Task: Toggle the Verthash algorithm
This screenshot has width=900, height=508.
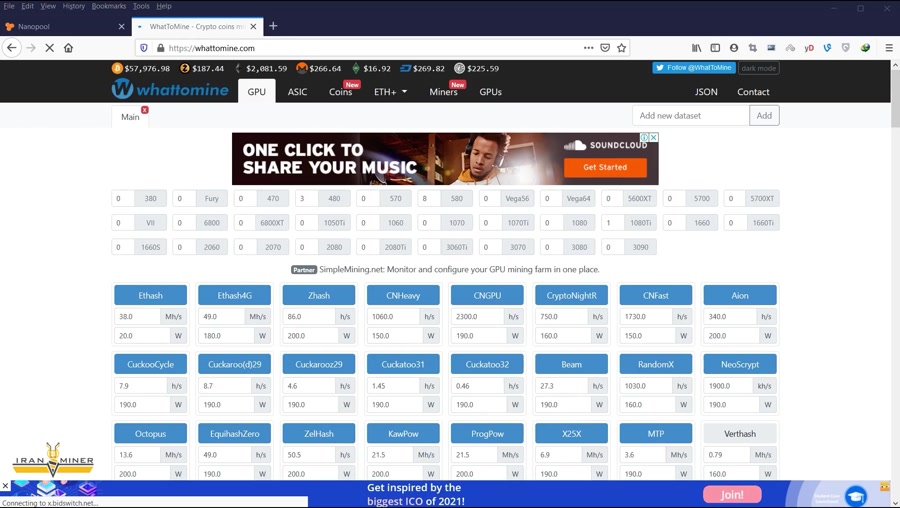Action: (740, 433)
